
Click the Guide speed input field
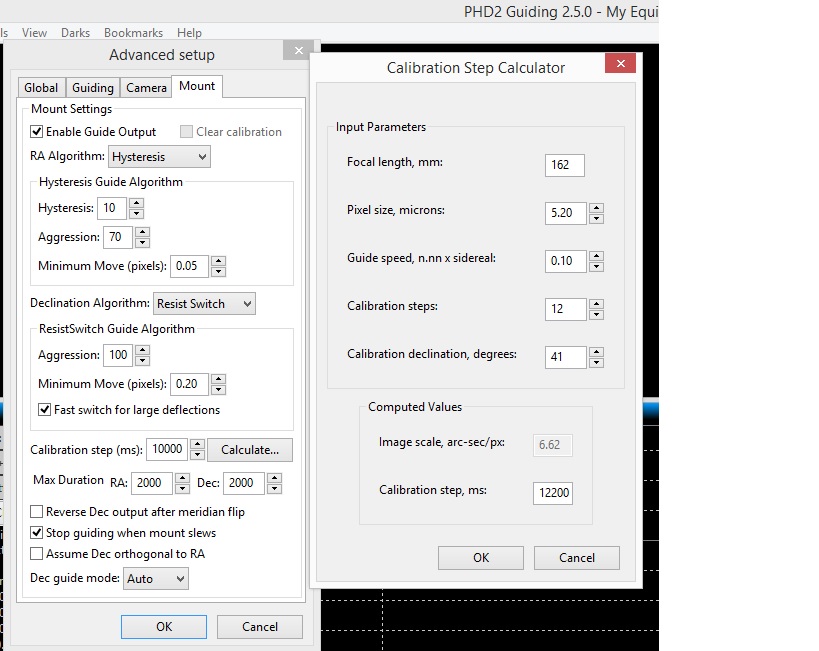[x=566, y=261]
